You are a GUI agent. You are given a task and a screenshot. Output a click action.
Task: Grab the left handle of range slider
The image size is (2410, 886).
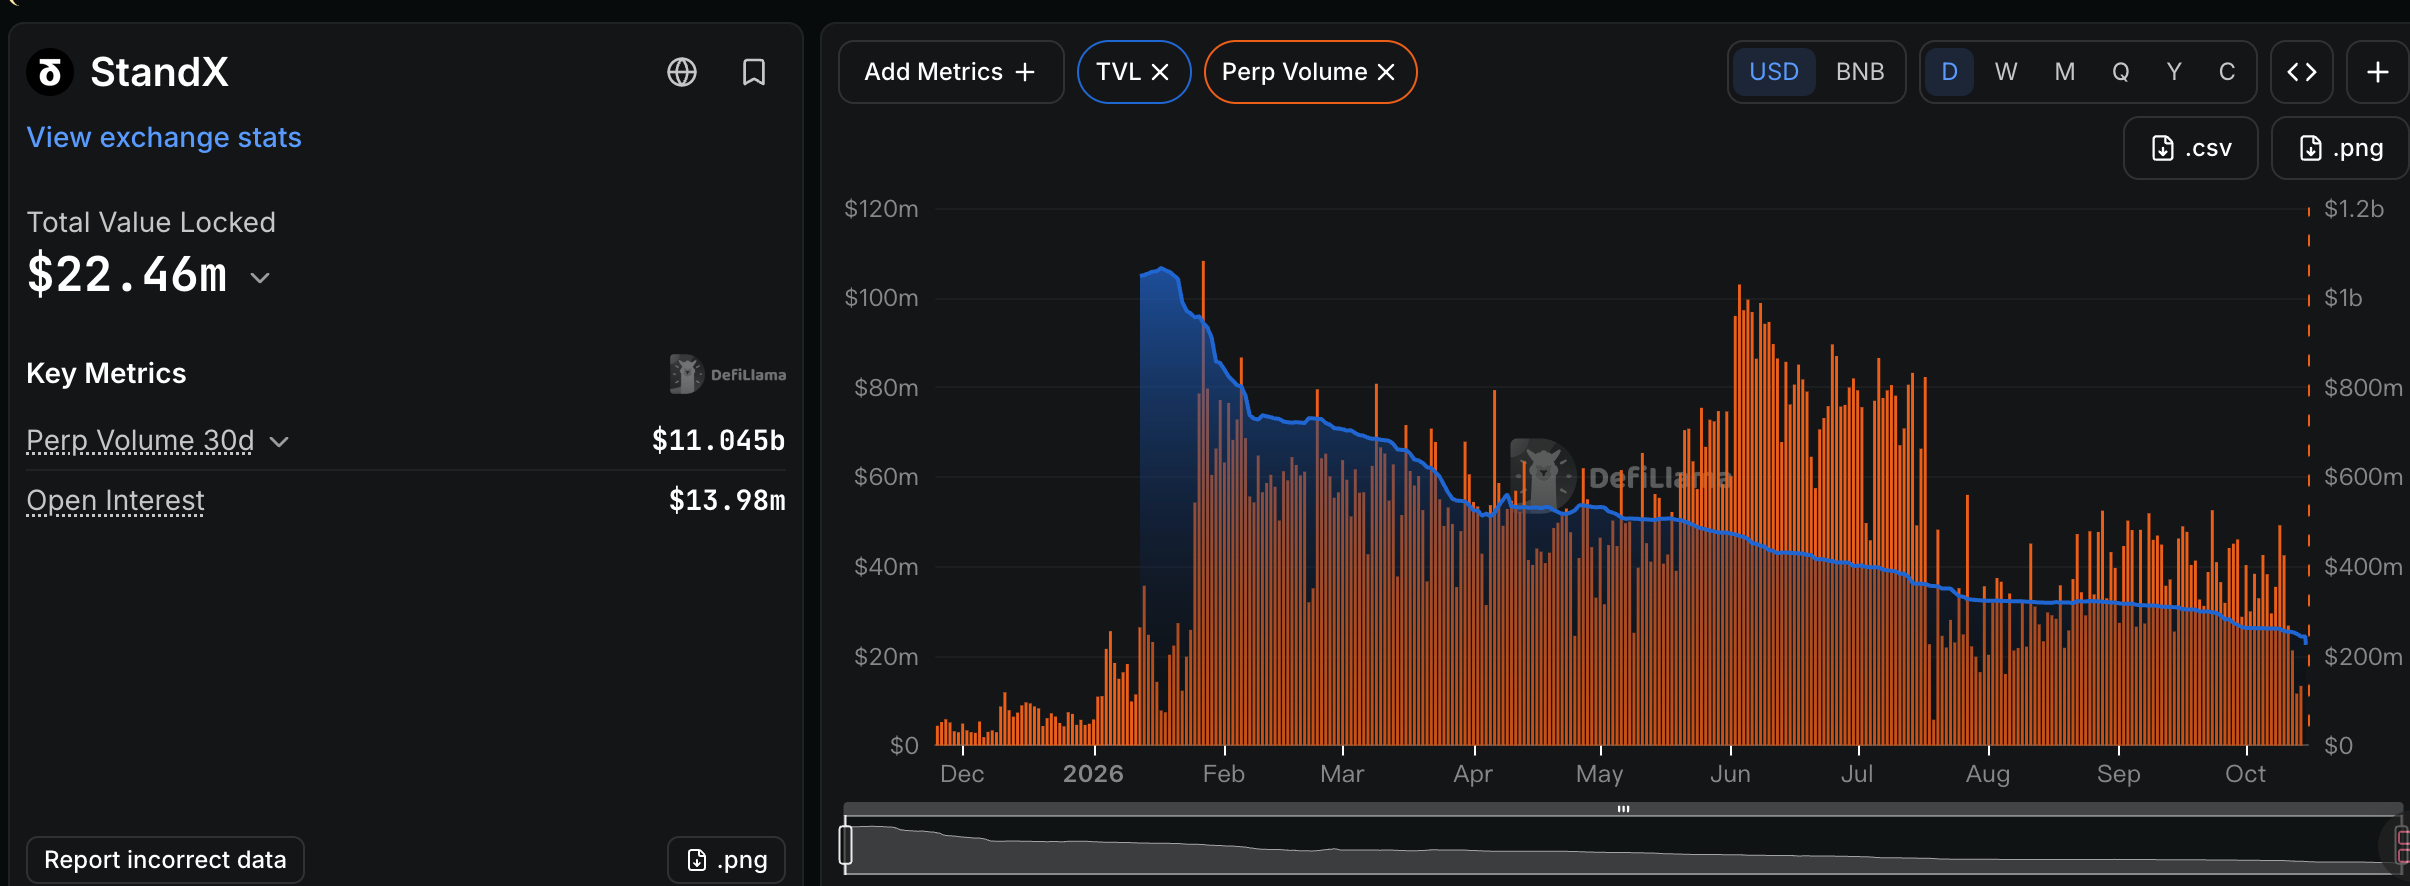click(x=846, y=845)
